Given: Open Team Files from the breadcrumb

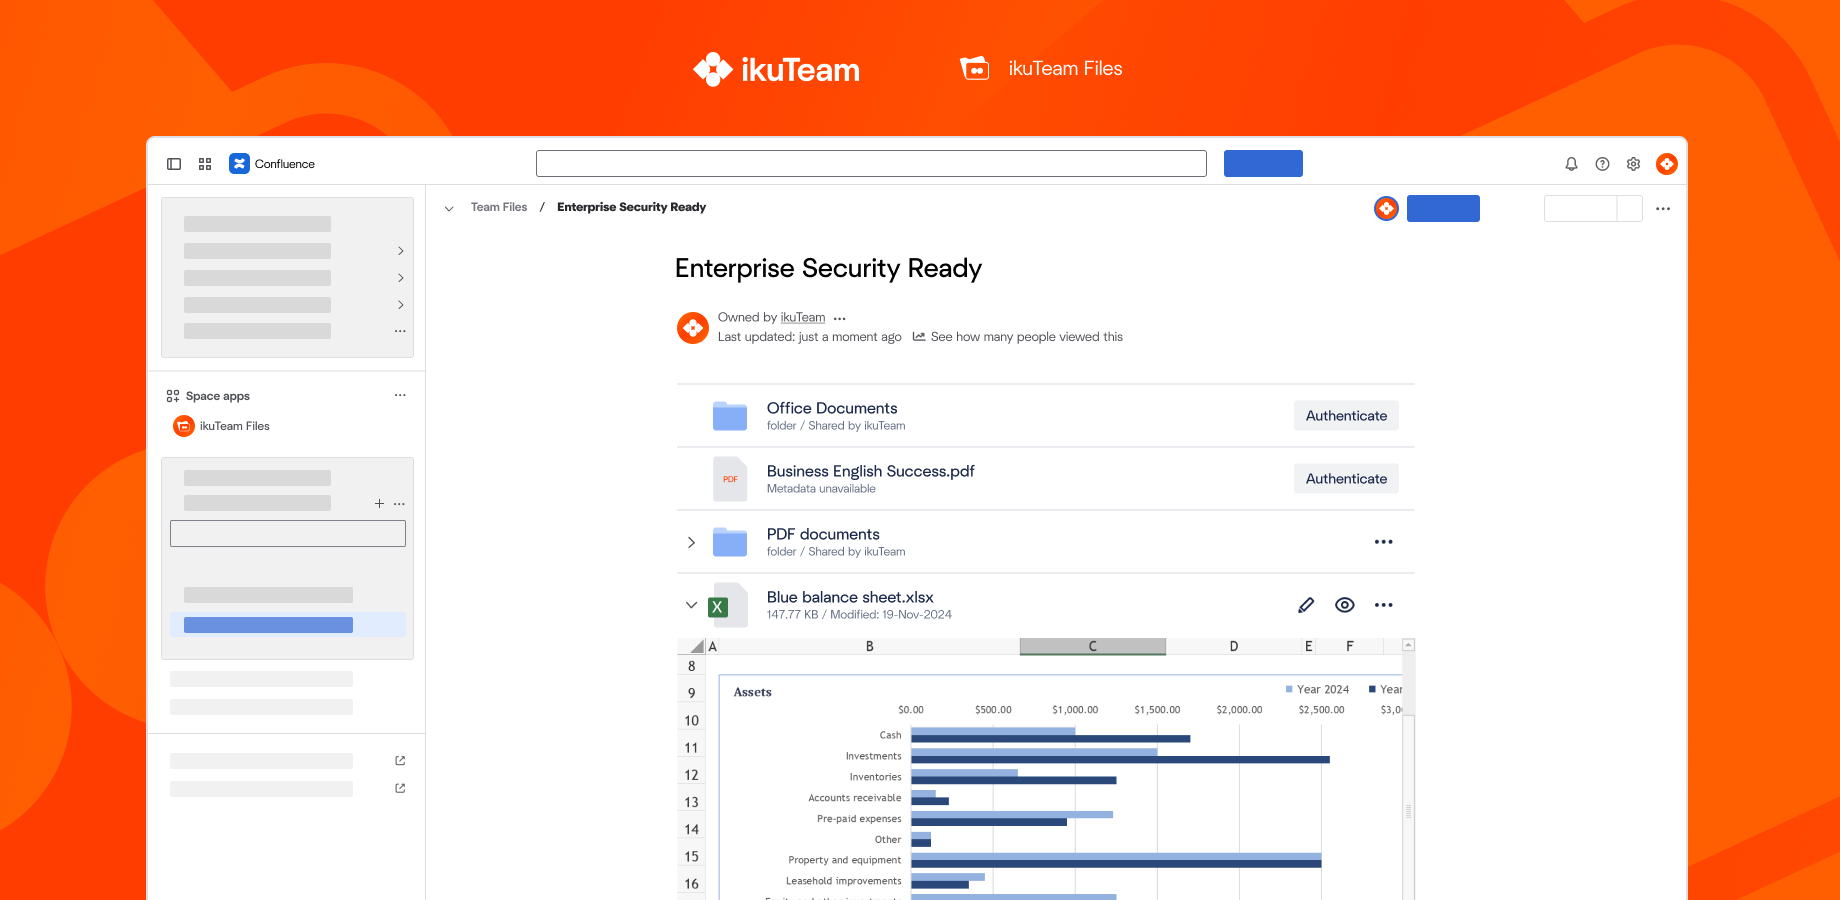Looking at the screenshot, I should (499, 207).
